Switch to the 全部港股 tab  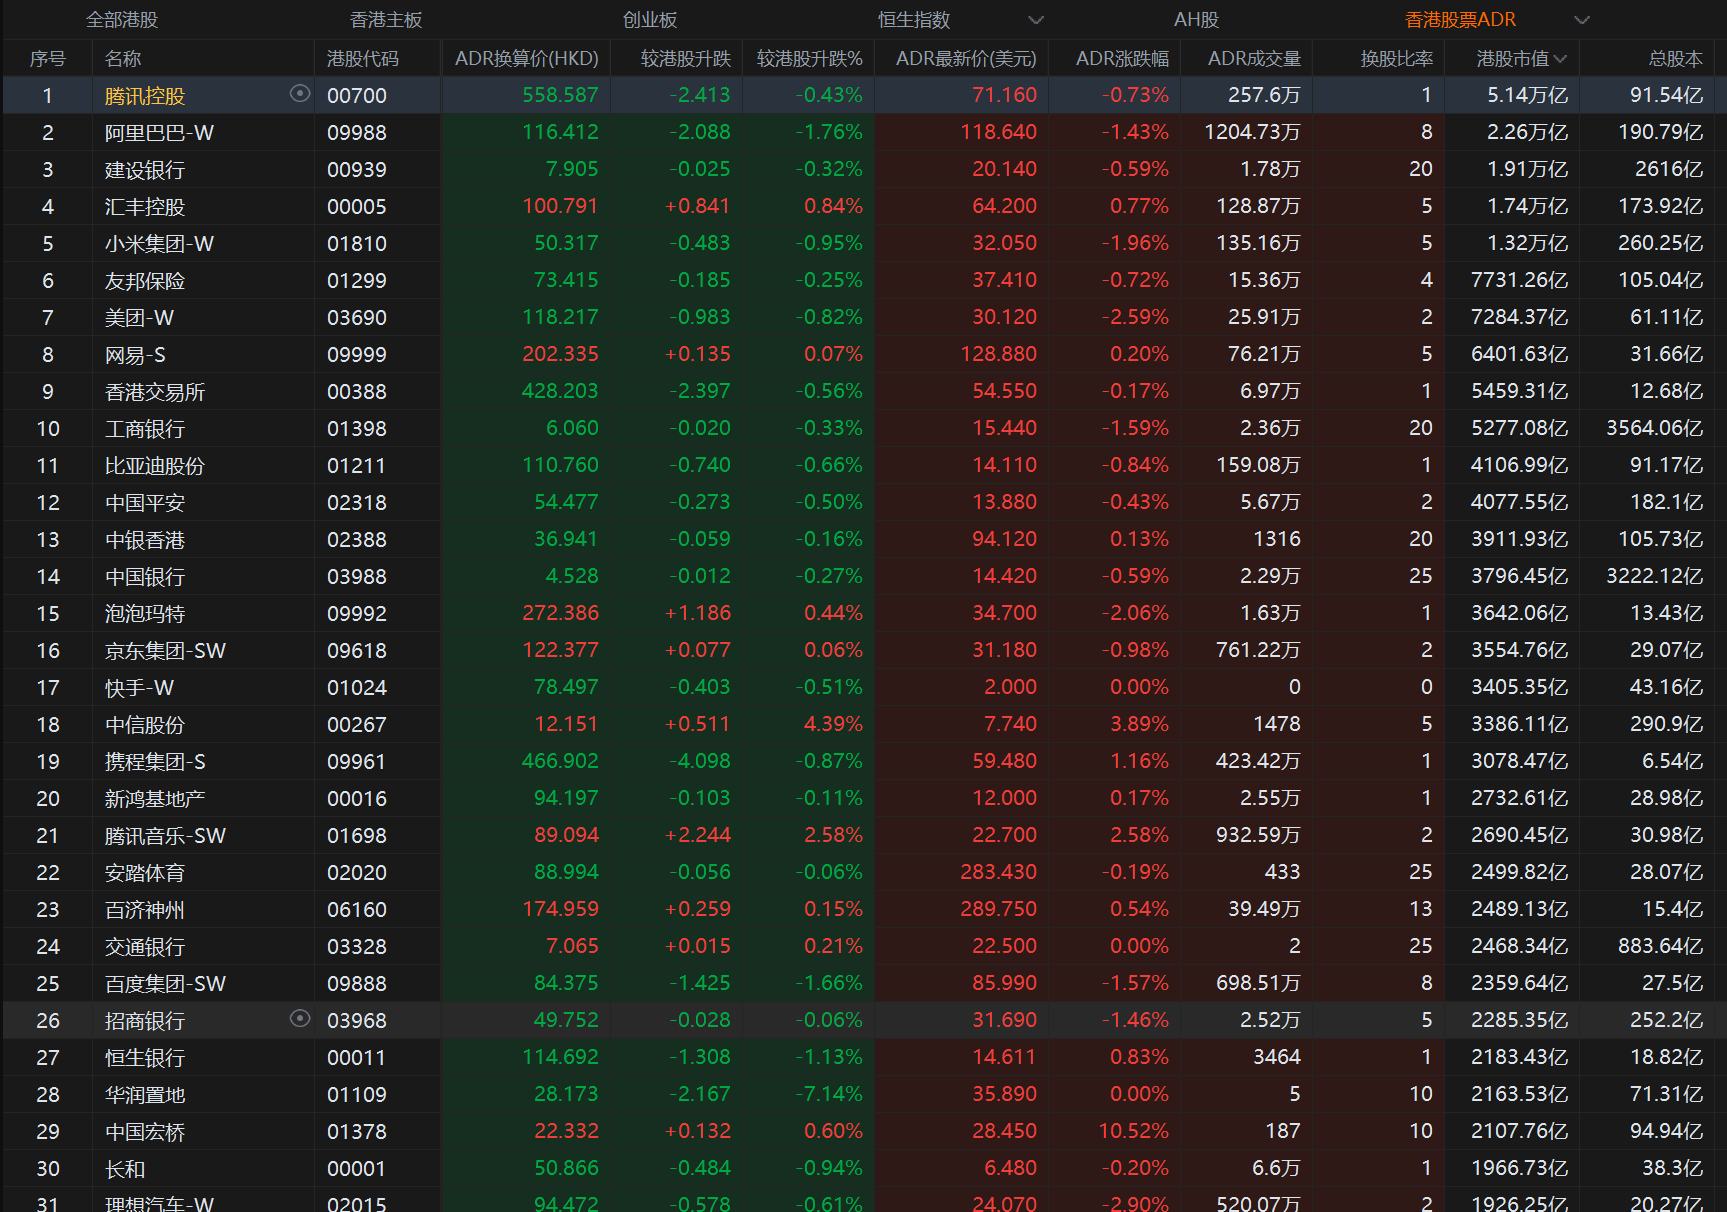pos(122,20)
